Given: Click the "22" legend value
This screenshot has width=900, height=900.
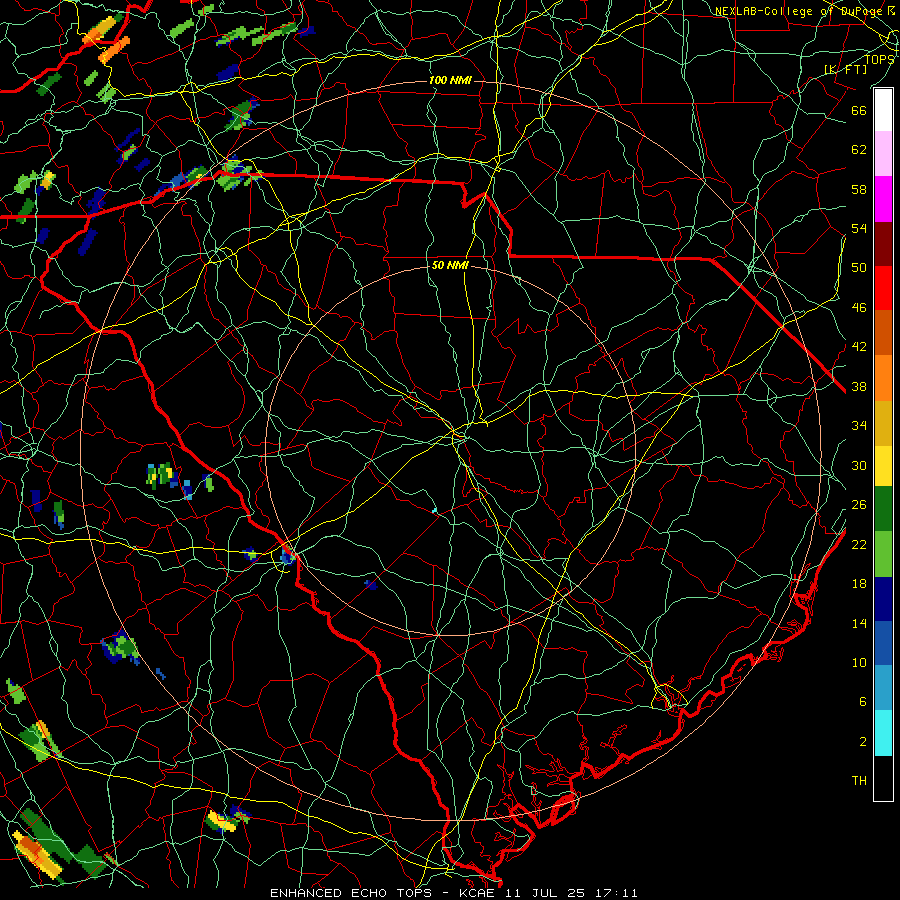Looking at the screenshot, I should coord(859,545).
